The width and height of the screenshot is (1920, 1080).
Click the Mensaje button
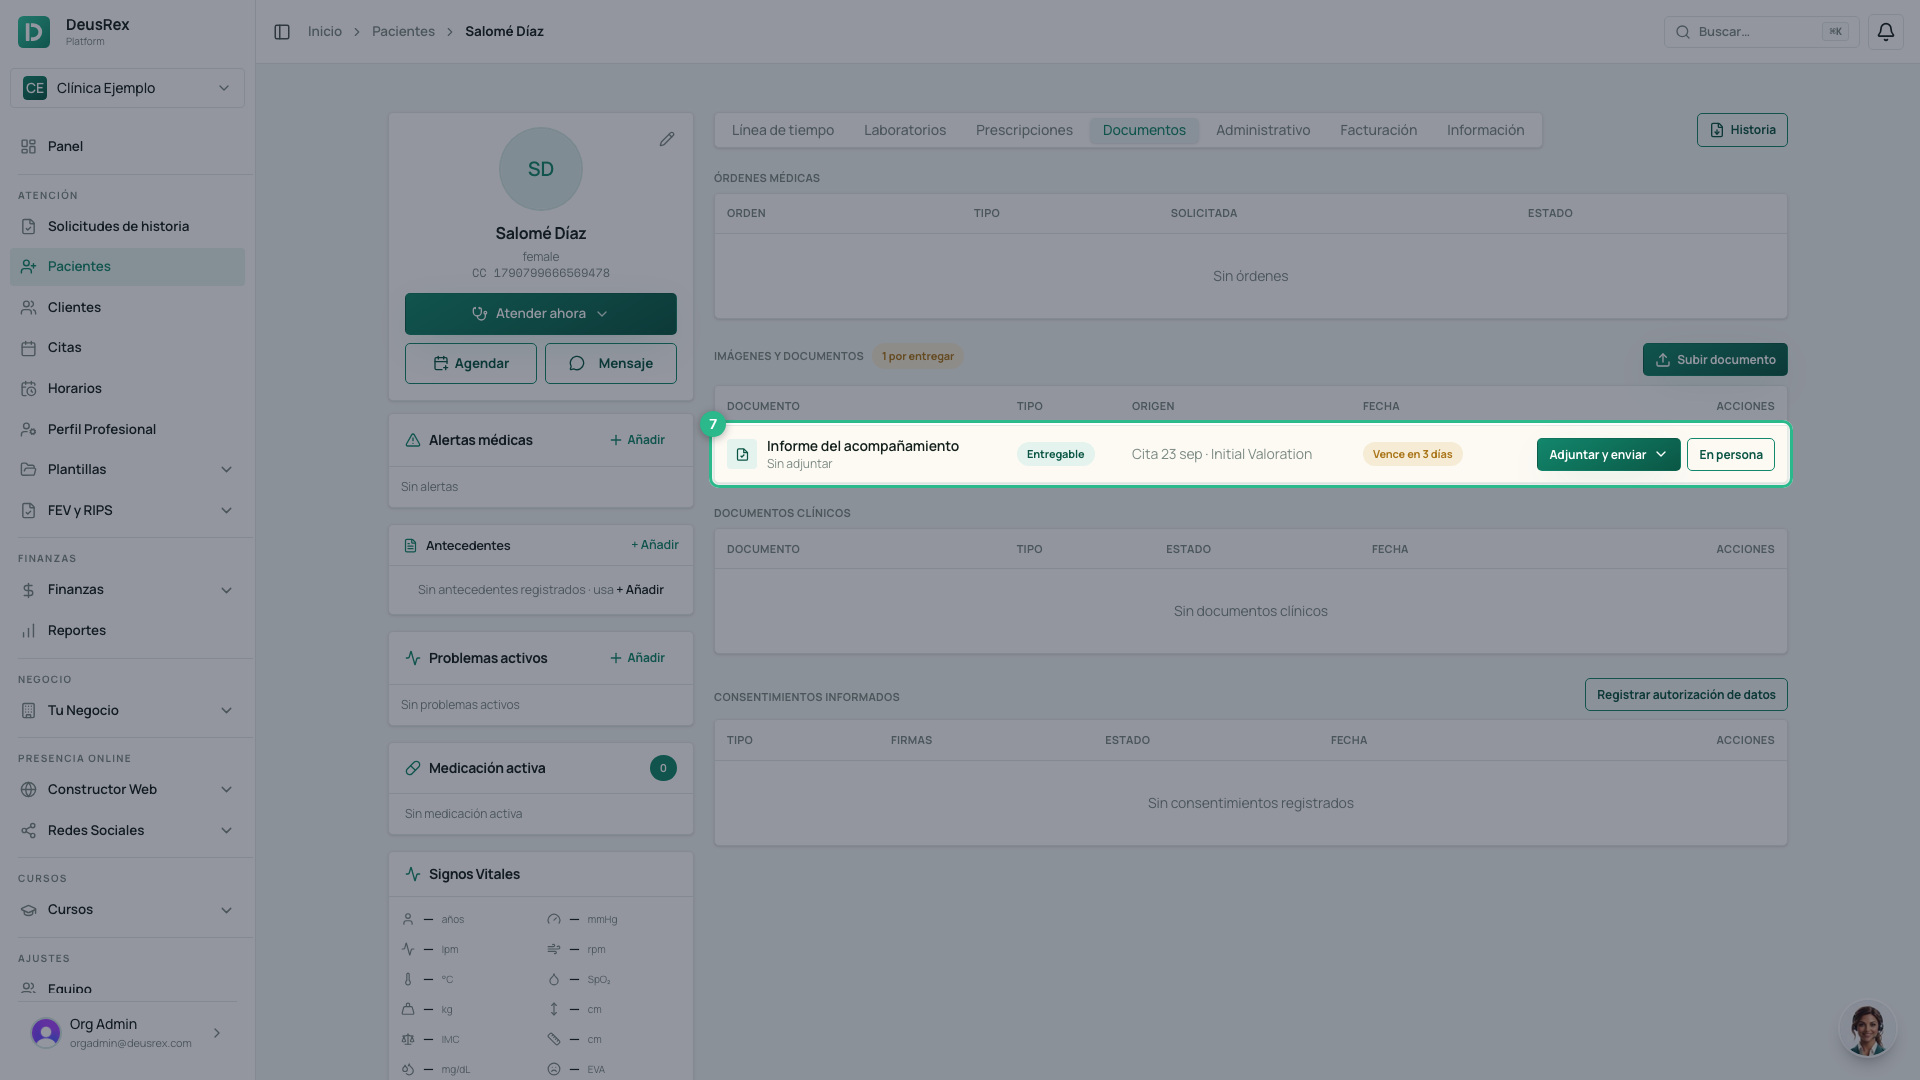coord(611,364)
